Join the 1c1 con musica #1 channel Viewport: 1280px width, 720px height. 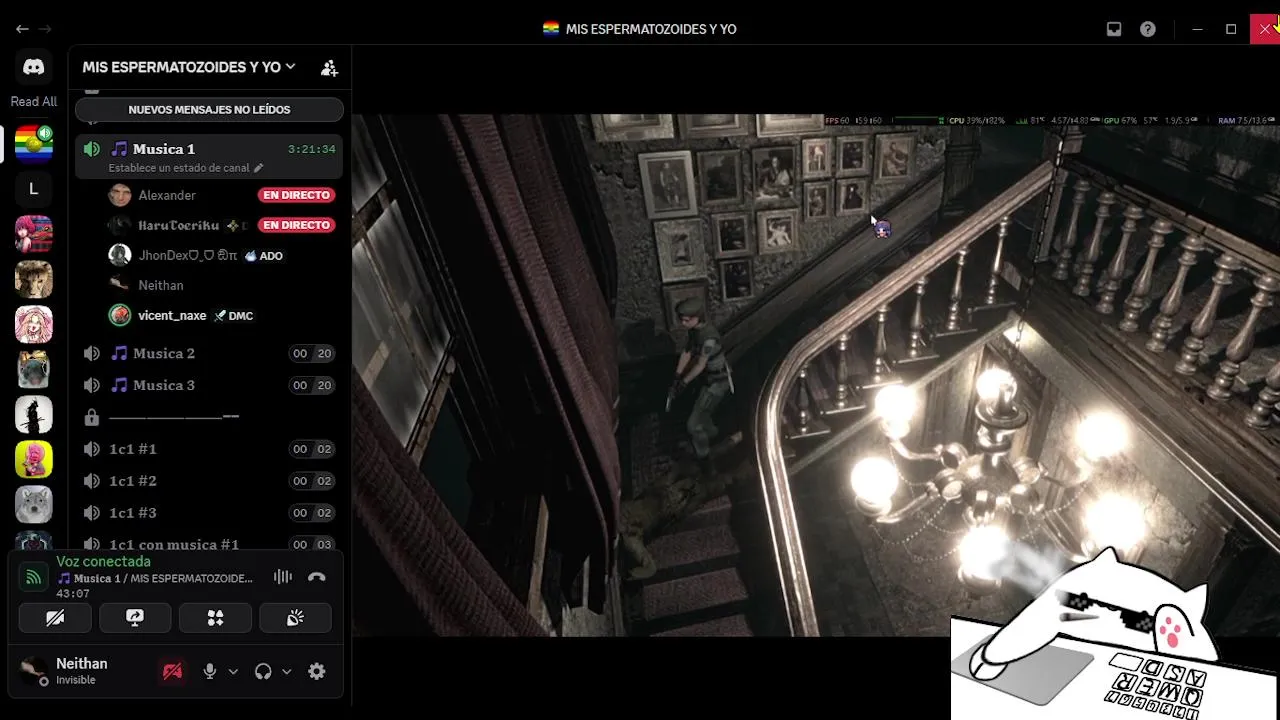209,544
